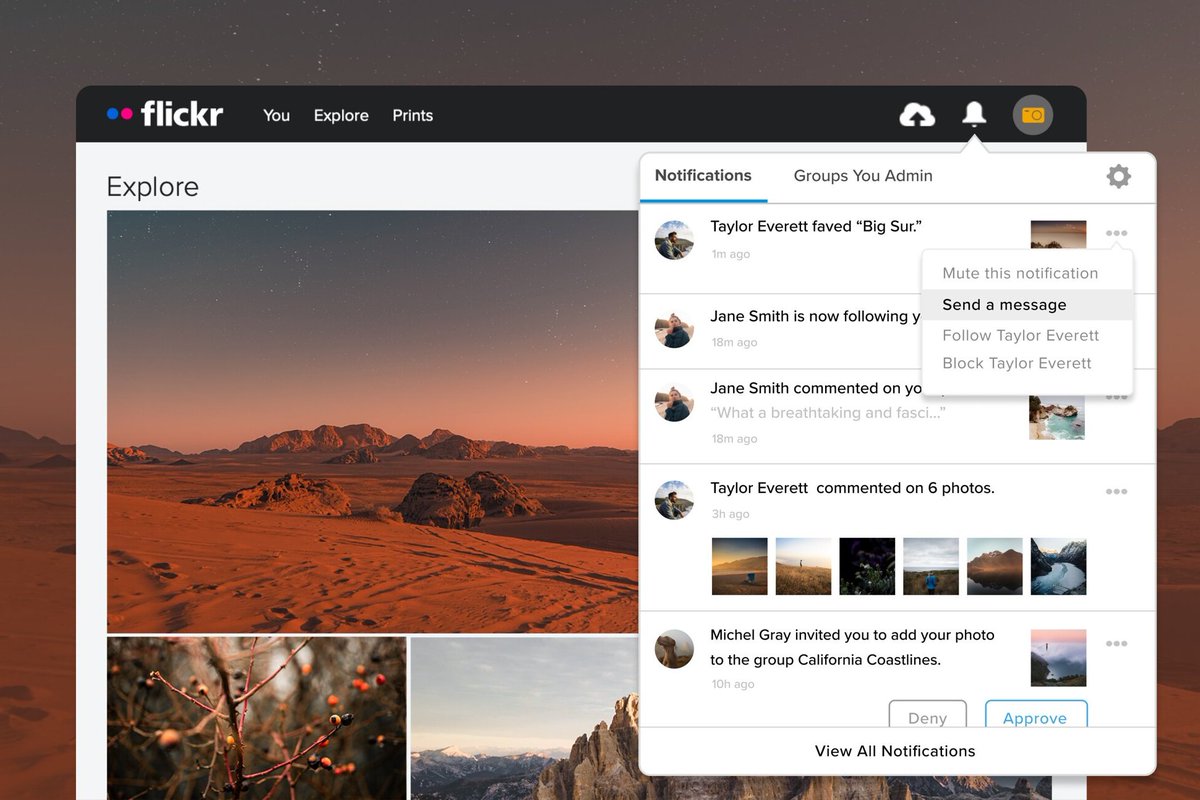Open options menu for Taylor Everett's comments notification
Image resolution: width=1200 pixels, height=800 pixels.
click(1116, 491)
